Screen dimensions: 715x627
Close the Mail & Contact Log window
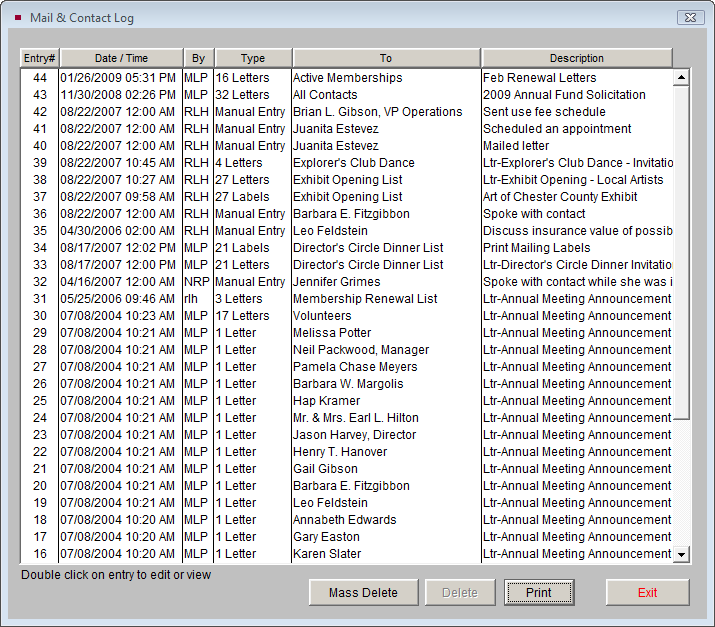(690, 18)
